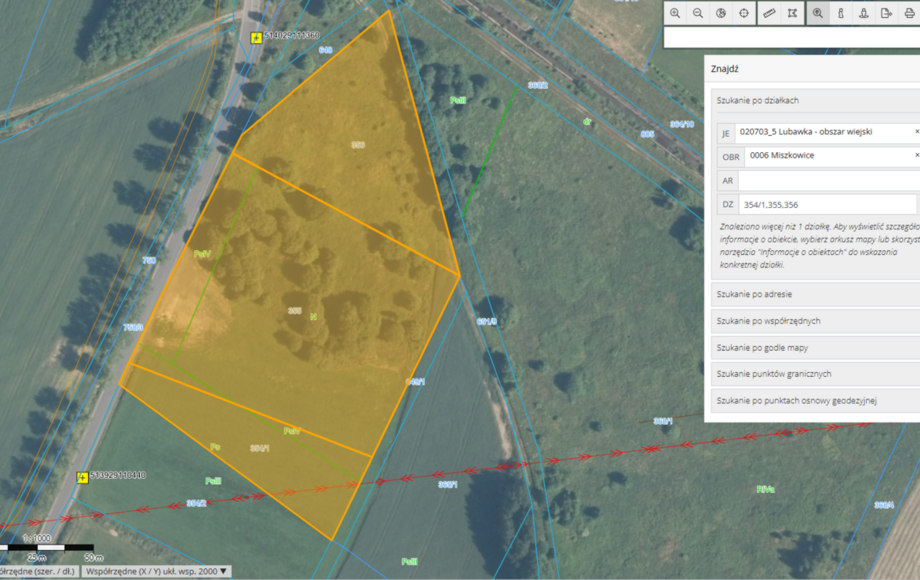920x580 pixels.
Task: Click the export document icon
Action: 887,13
